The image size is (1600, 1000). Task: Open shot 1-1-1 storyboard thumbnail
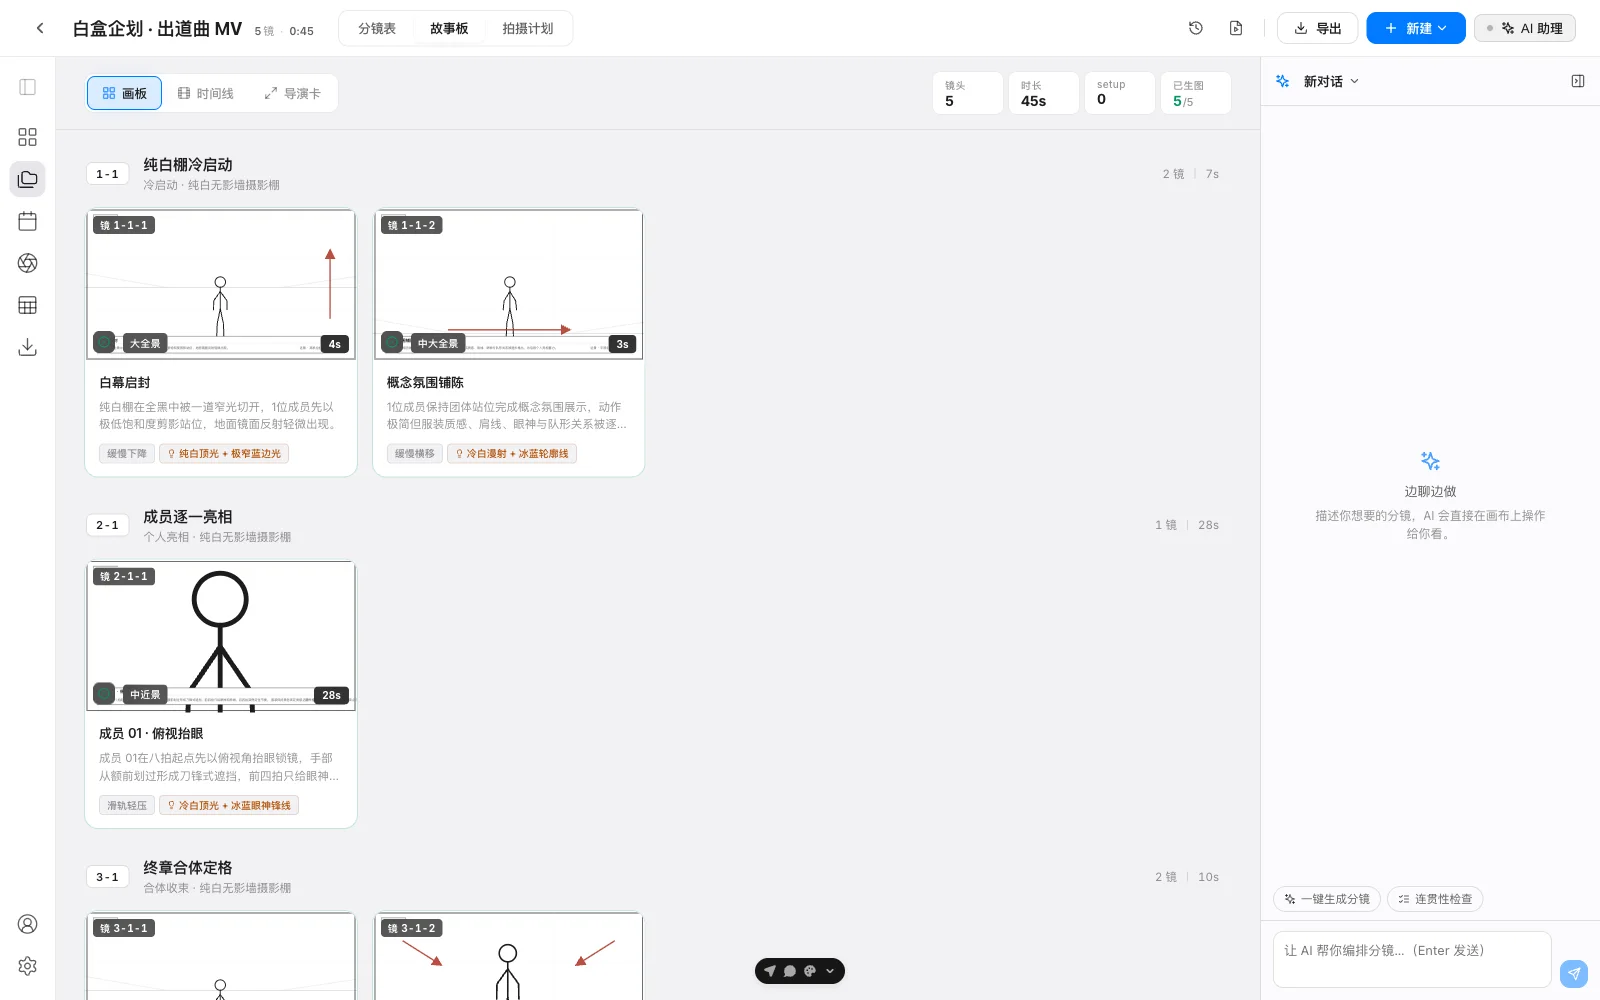[221, 284]
